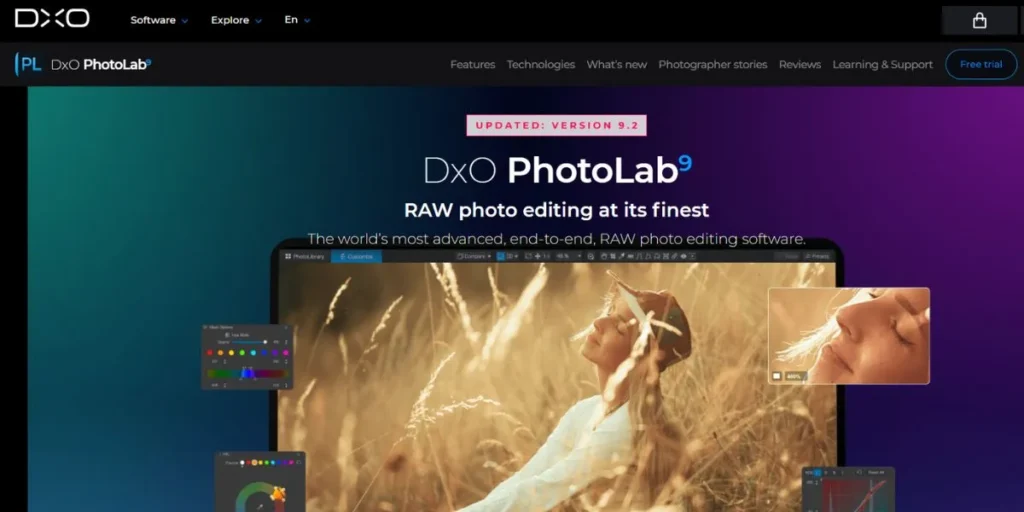Click the Compare button in the preview toolbar

click(x=473, y=257)
